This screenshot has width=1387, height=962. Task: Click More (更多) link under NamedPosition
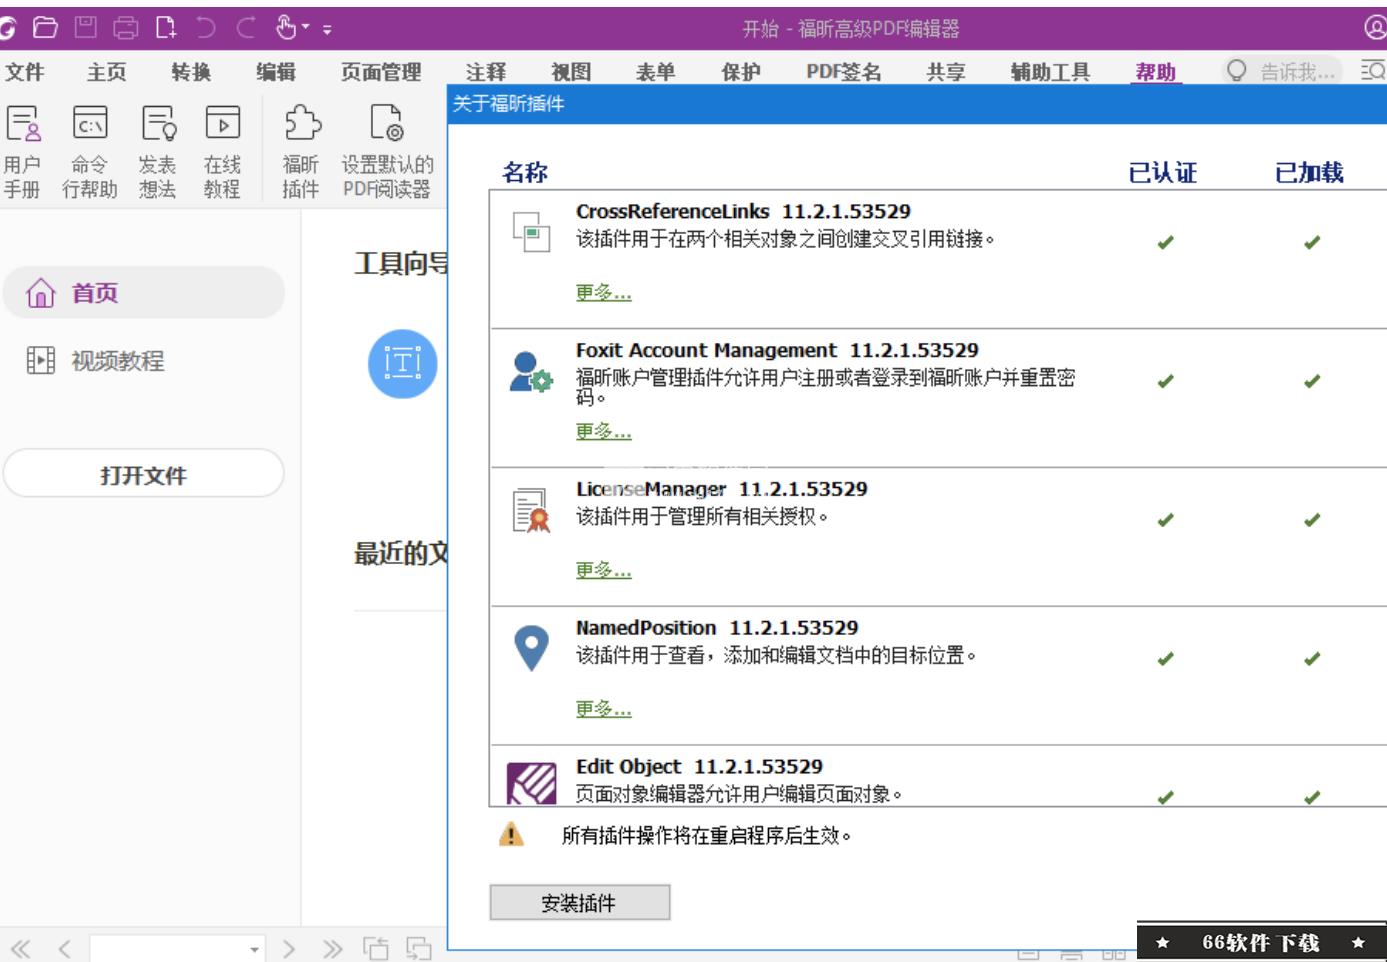coord(603,709)
